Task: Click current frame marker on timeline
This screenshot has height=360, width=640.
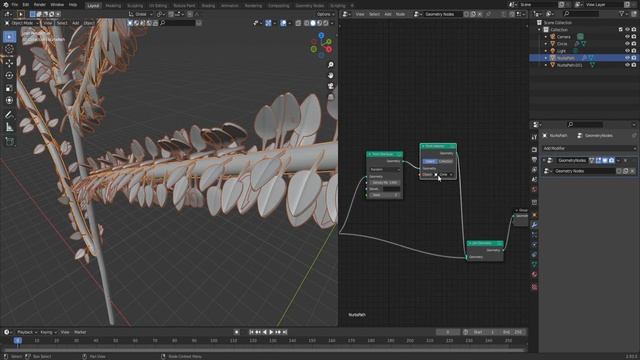Action: (18, 340)
